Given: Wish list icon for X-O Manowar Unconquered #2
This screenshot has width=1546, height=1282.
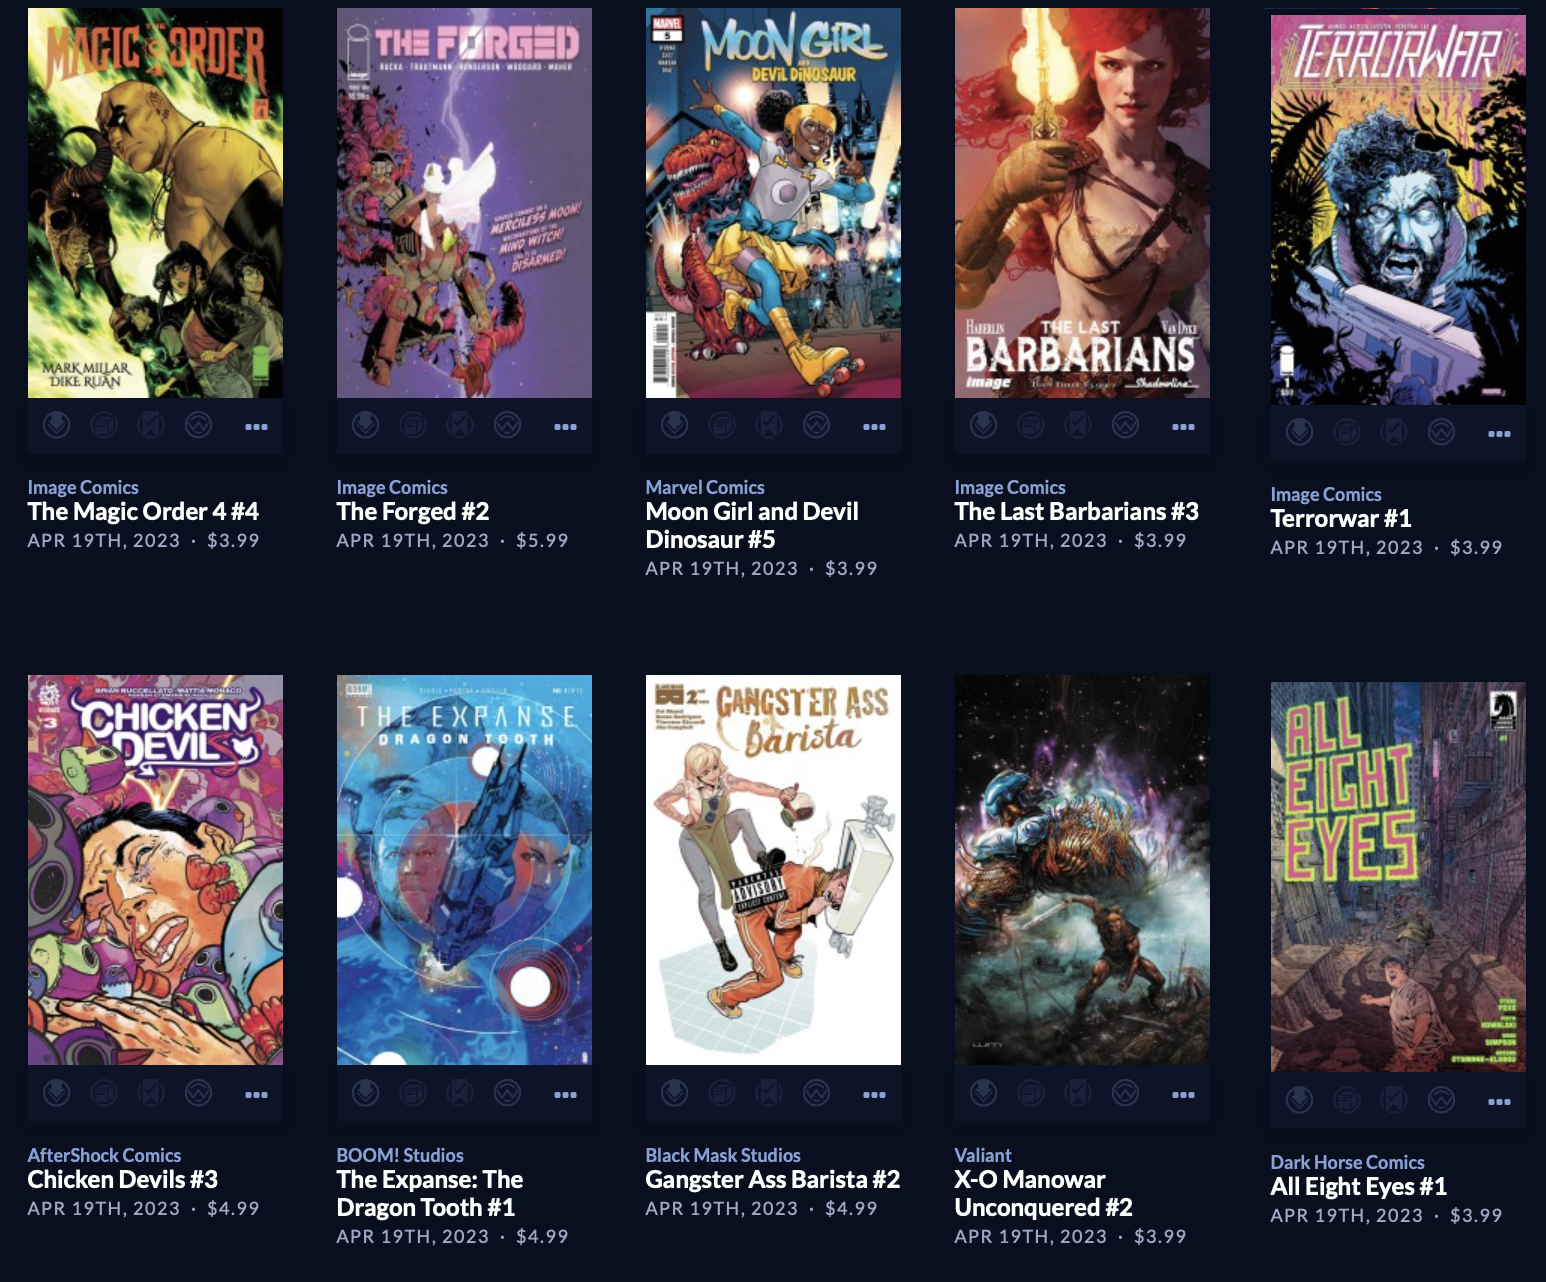Looking at the screenshot, I should tap(1126, 1094).
